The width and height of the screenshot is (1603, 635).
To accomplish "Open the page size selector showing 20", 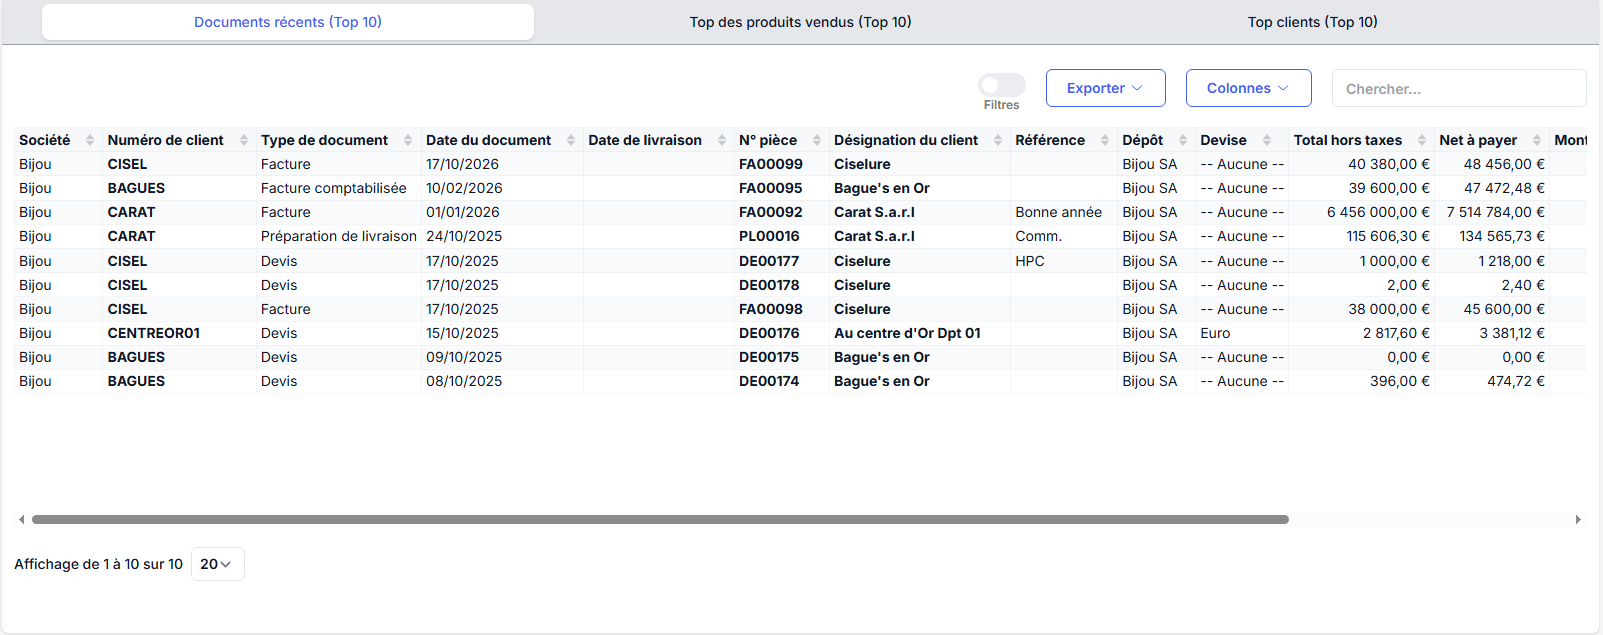I will click(x=217, y=564).
